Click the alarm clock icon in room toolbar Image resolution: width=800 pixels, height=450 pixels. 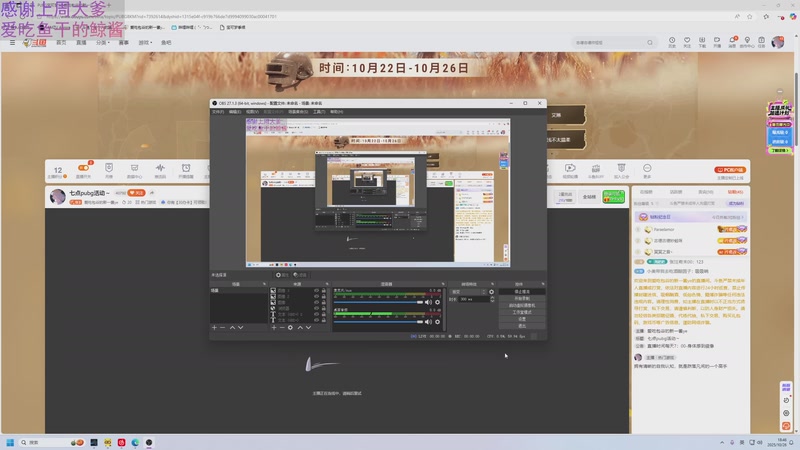pyautogui.click(x=186, y=170)
